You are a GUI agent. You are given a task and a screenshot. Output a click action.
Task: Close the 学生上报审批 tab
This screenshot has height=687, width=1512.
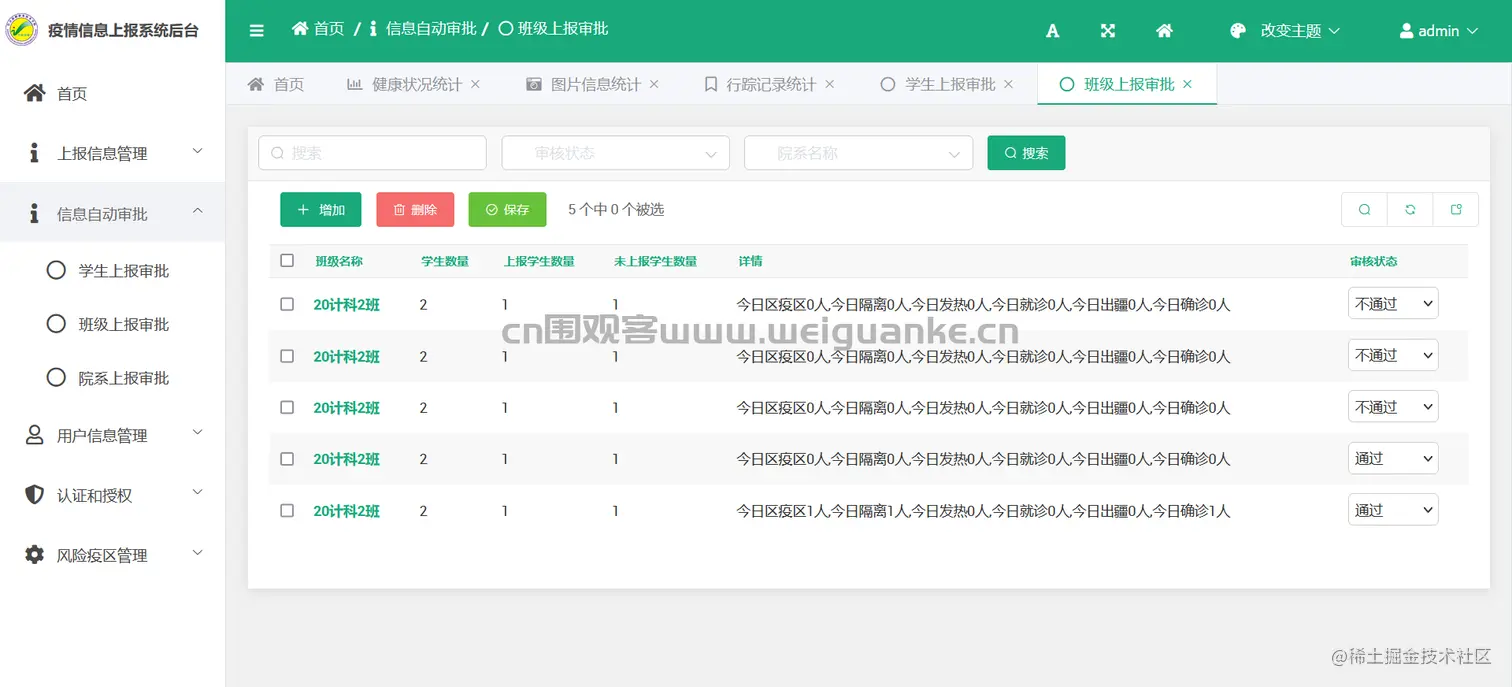click(x=1008, y=84)
